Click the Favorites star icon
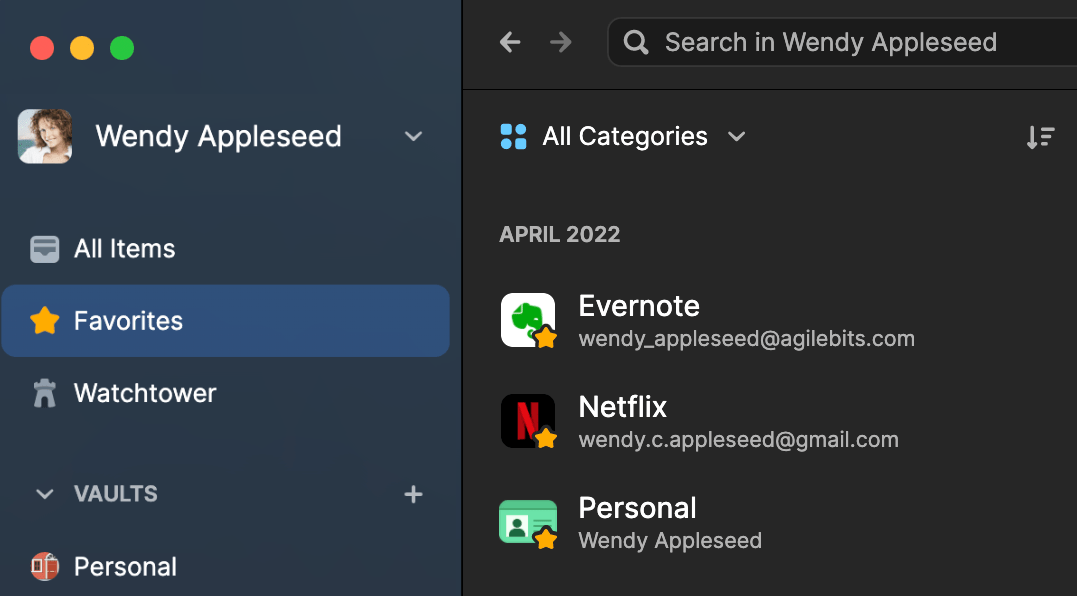 click(44, 320)
